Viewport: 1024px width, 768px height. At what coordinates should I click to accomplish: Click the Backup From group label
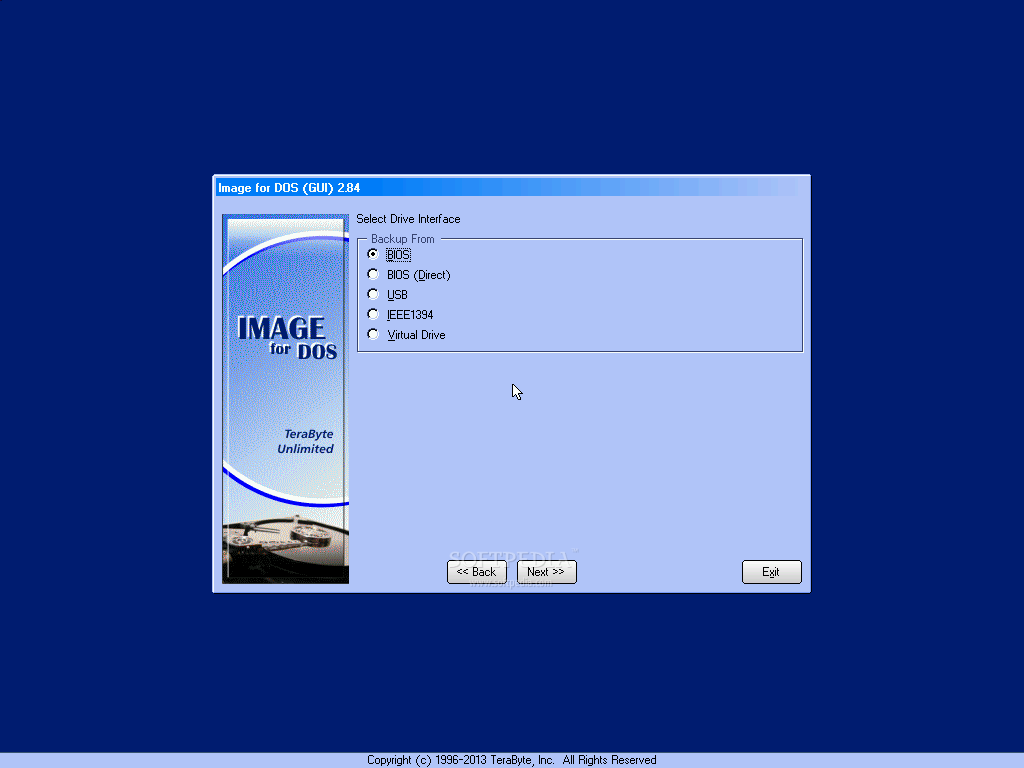[402, 239]
